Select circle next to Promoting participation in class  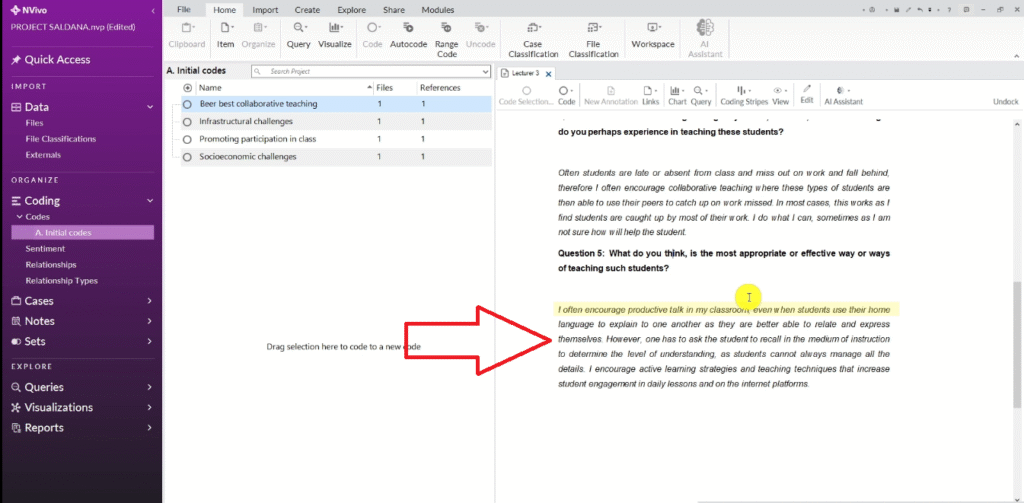tap(187, 139)
